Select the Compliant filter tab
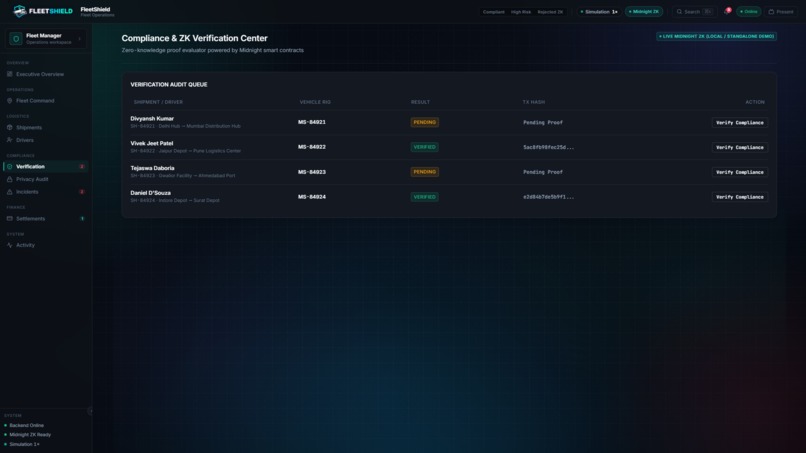 point(493,11)
